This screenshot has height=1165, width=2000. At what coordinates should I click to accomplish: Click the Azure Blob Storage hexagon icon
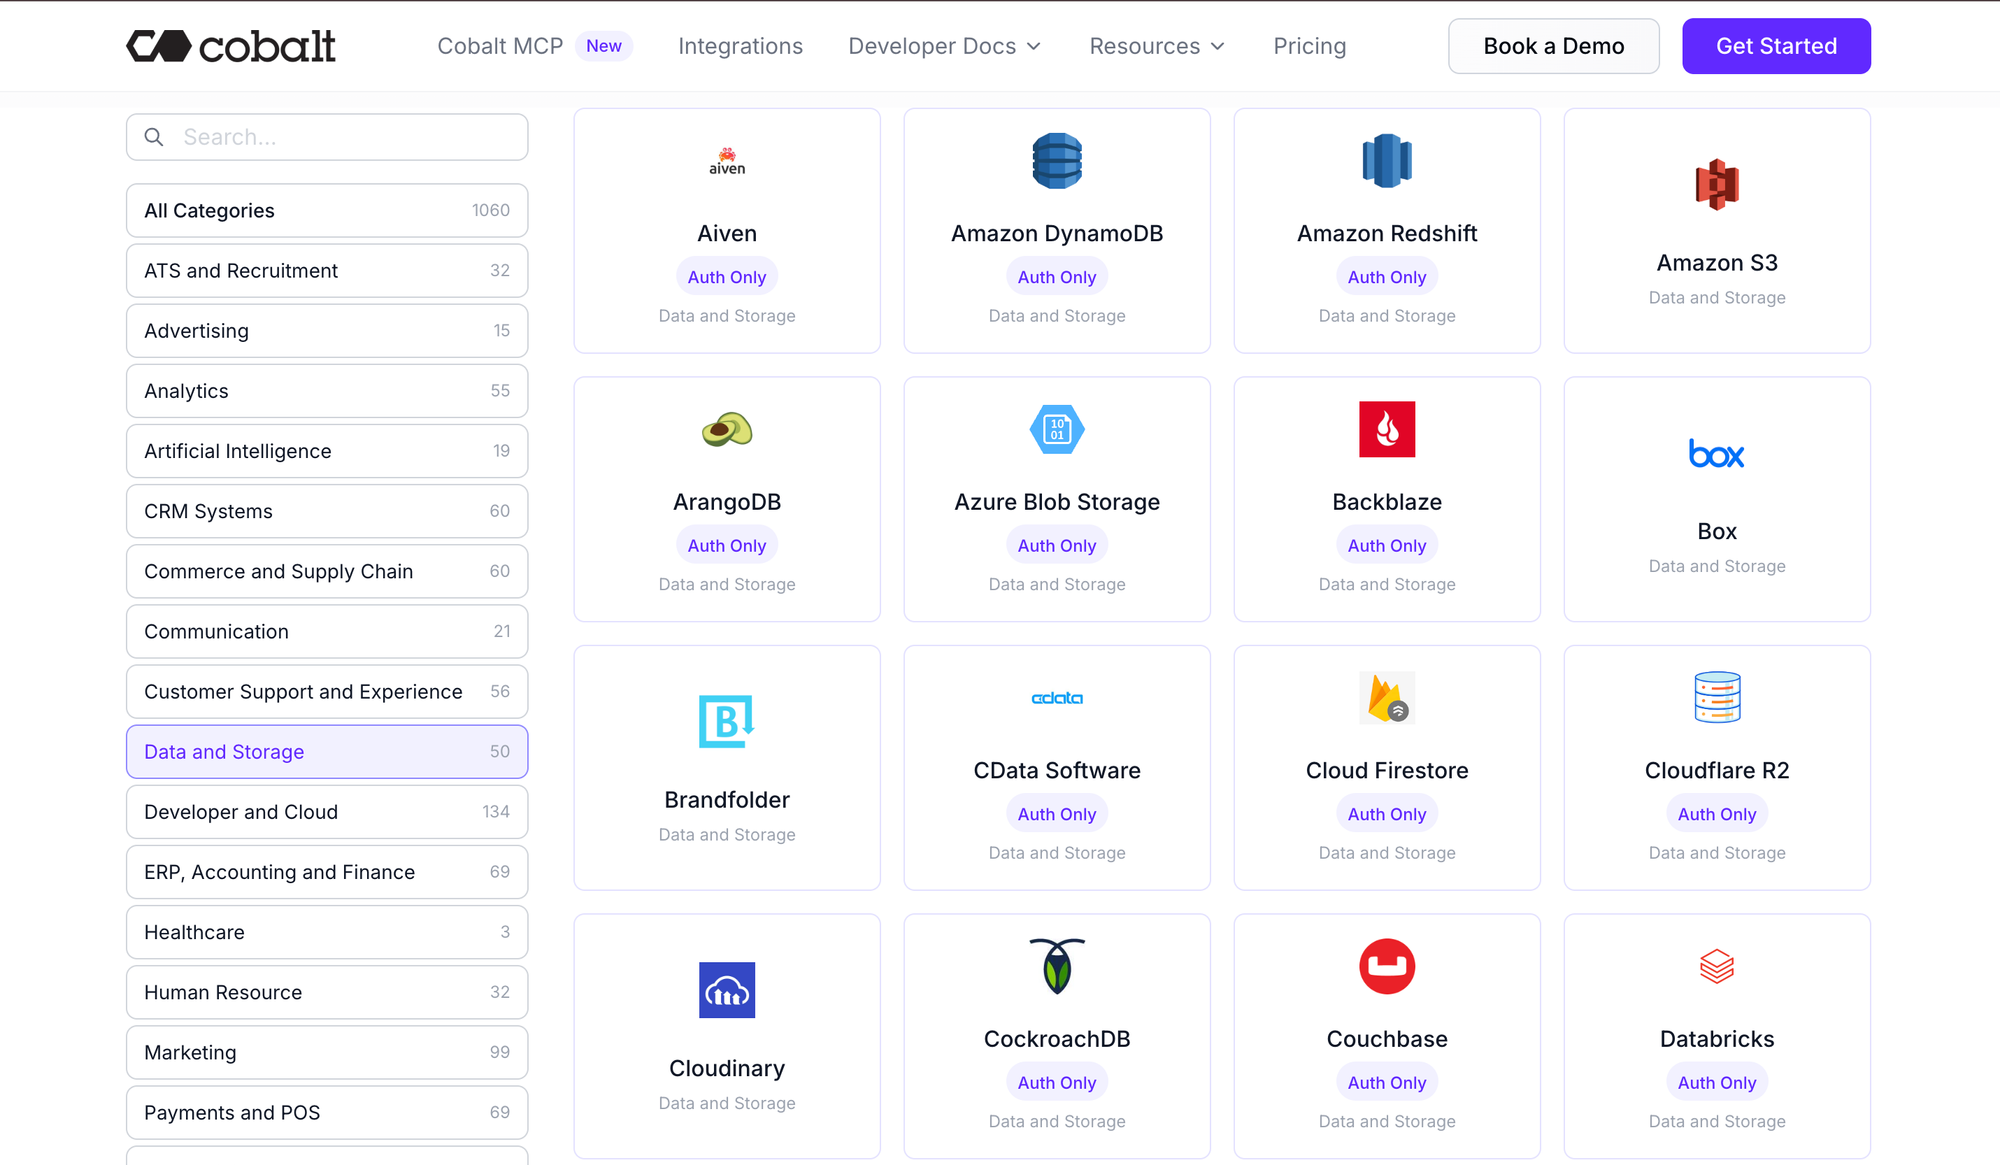pyautogui.click(x=1057, y=430)
